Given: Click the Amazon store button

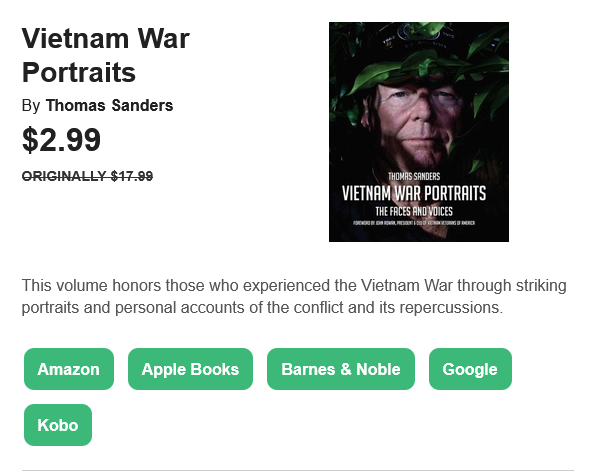Looking at the screenshot, I should 69,369.
